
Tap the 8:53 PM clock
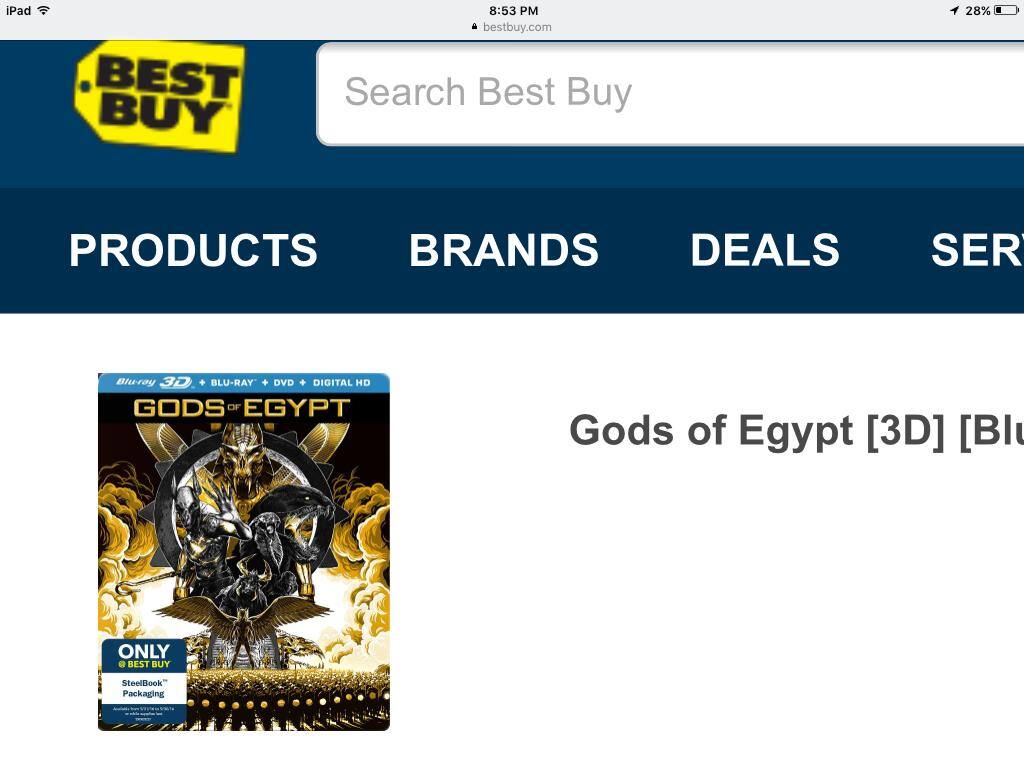pos(513,10)
